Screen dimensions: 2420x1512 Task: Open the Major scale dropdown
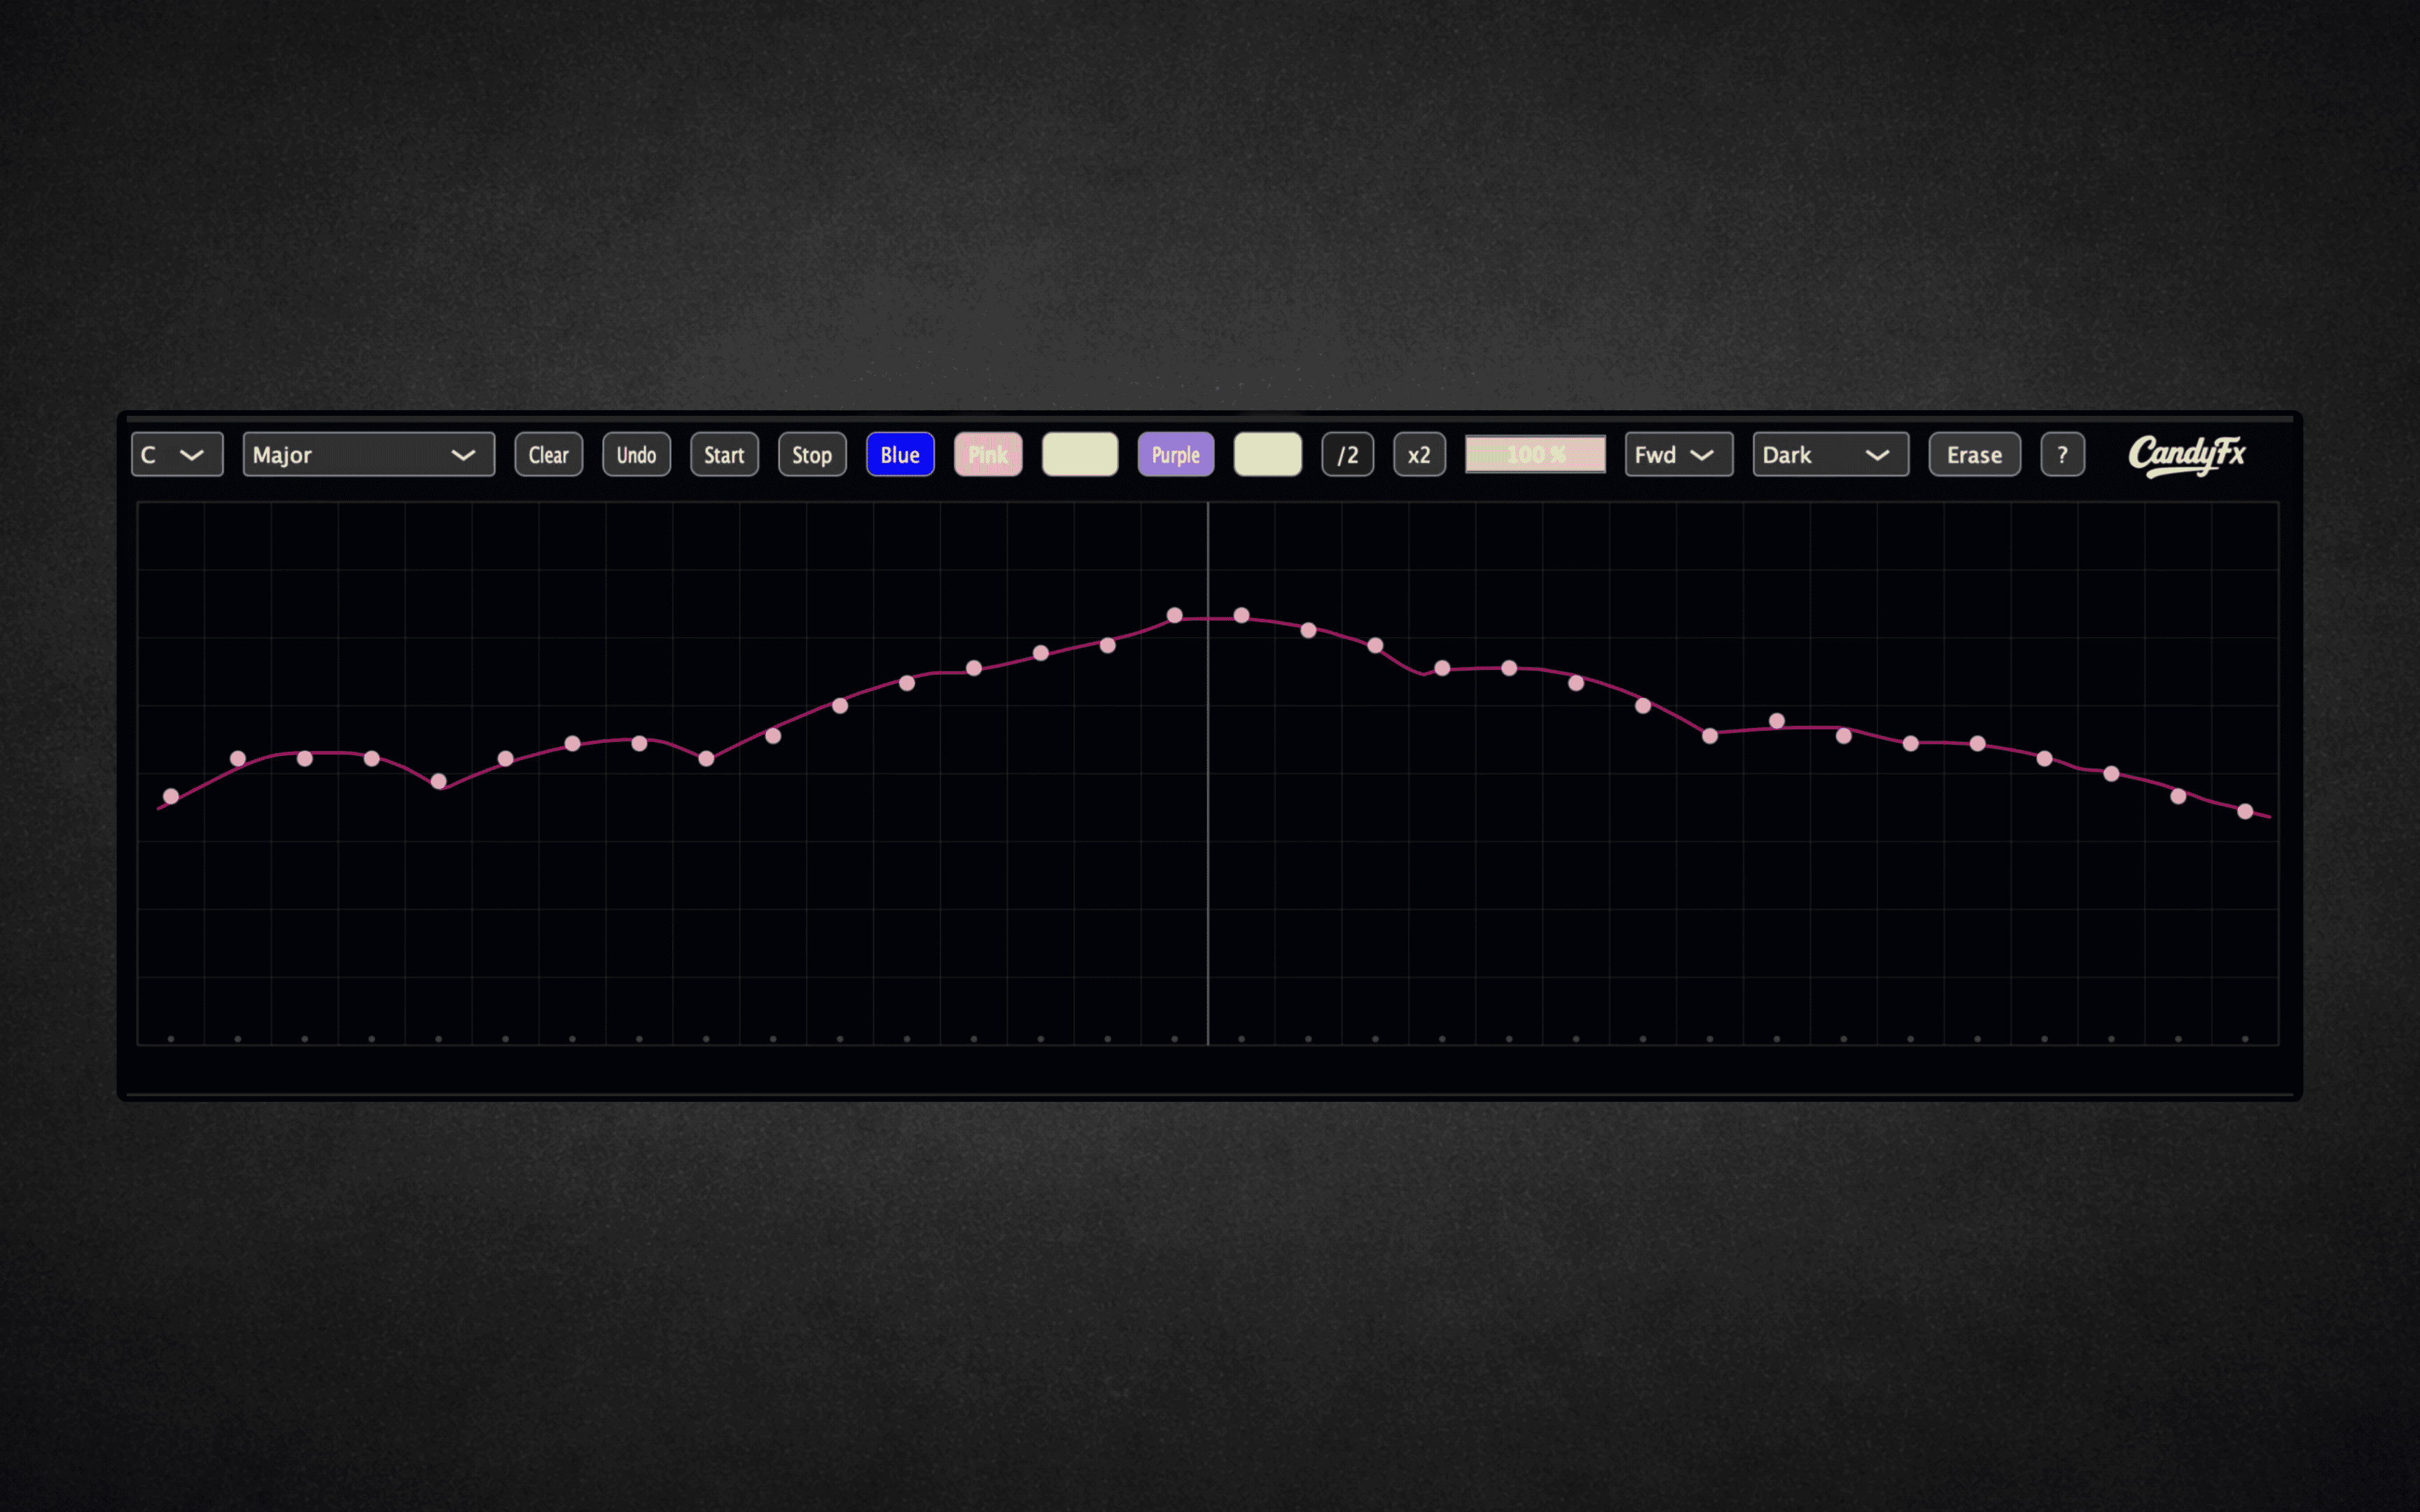pos(369,455)
